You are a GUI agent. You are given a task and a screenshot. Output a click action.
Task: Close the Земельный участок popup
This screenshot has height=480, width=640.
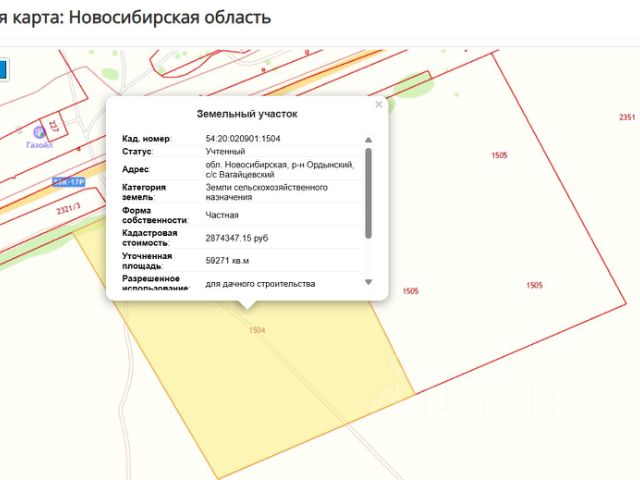coord(379,104)
